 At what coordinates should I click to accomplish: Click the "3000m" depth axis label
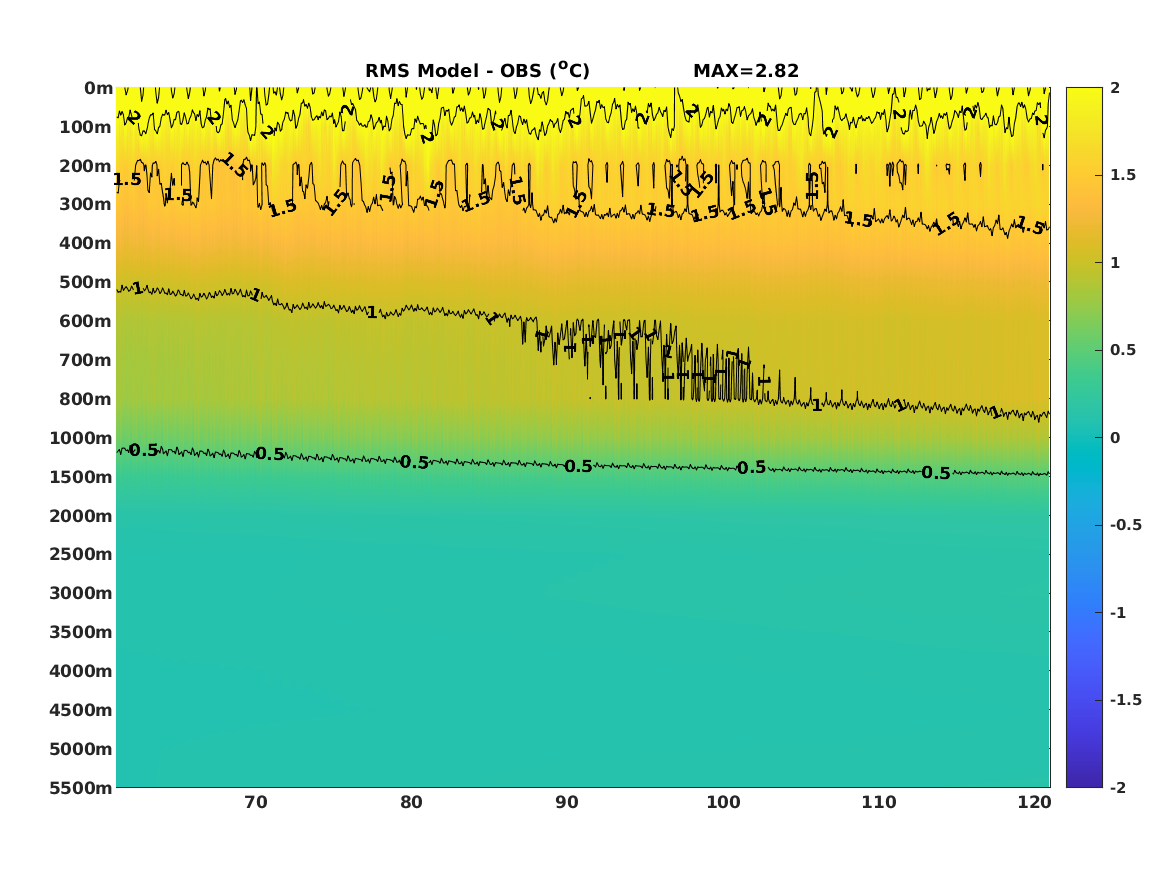81,593
